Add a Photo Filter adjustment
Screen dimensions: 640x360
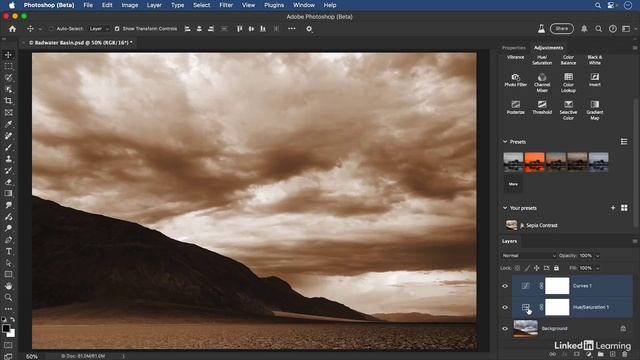516,80
